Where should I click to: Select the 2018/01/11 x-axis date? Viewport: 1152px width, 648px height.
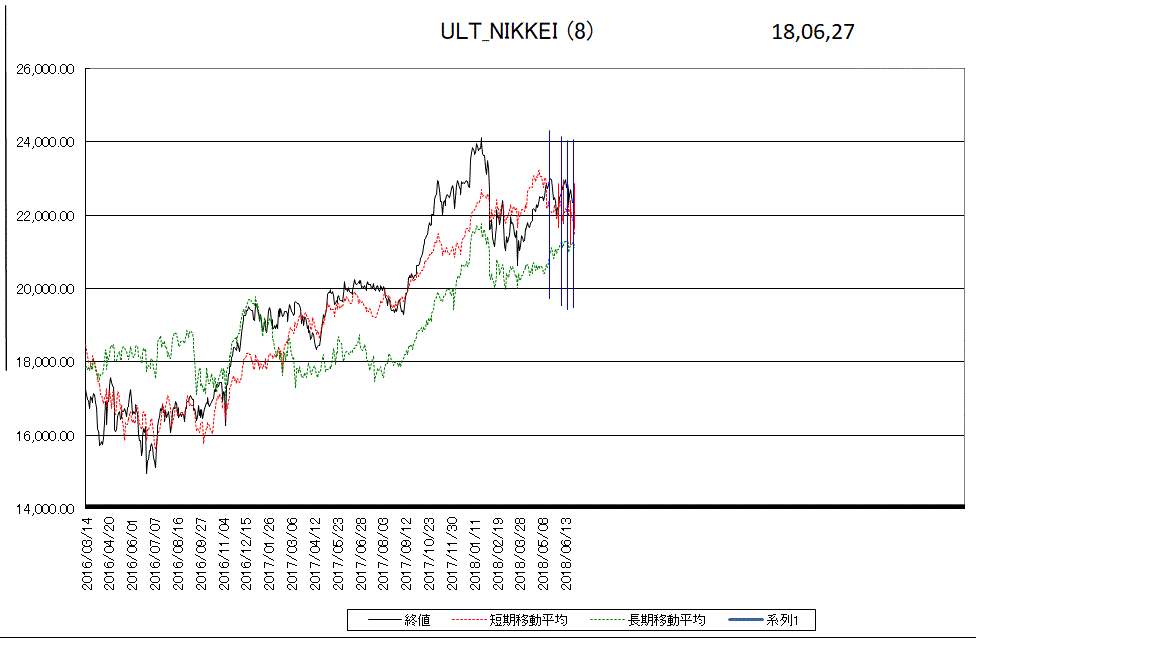click(475, 553)
